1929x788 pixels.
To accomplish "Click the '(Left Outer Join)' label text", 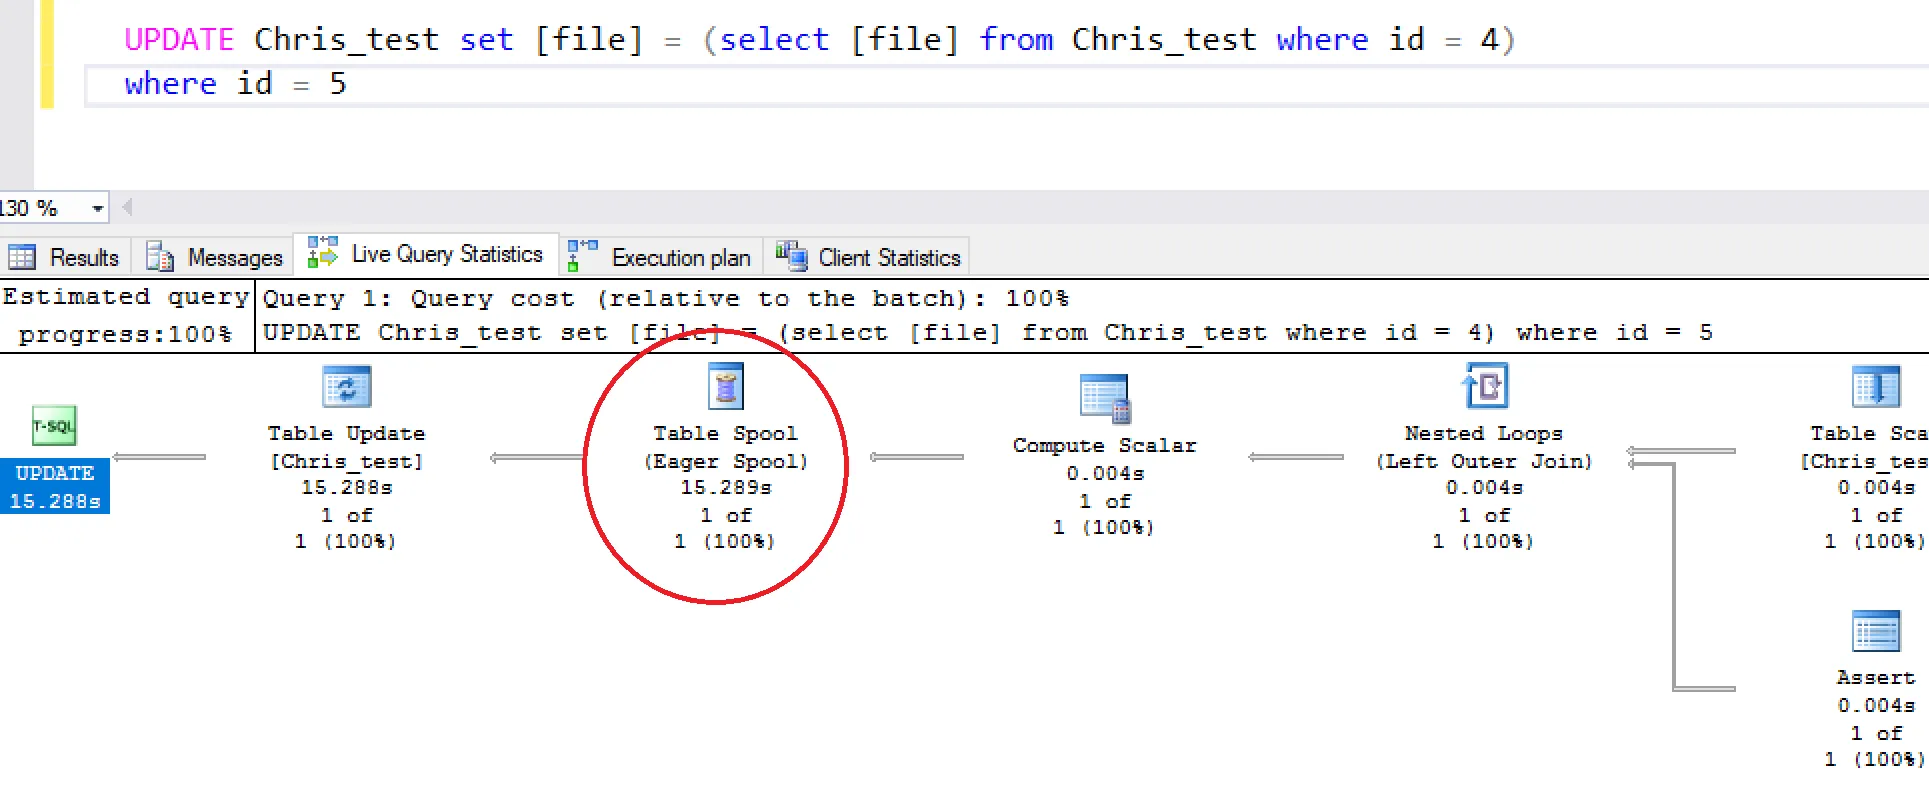I will click(1484, 461).
